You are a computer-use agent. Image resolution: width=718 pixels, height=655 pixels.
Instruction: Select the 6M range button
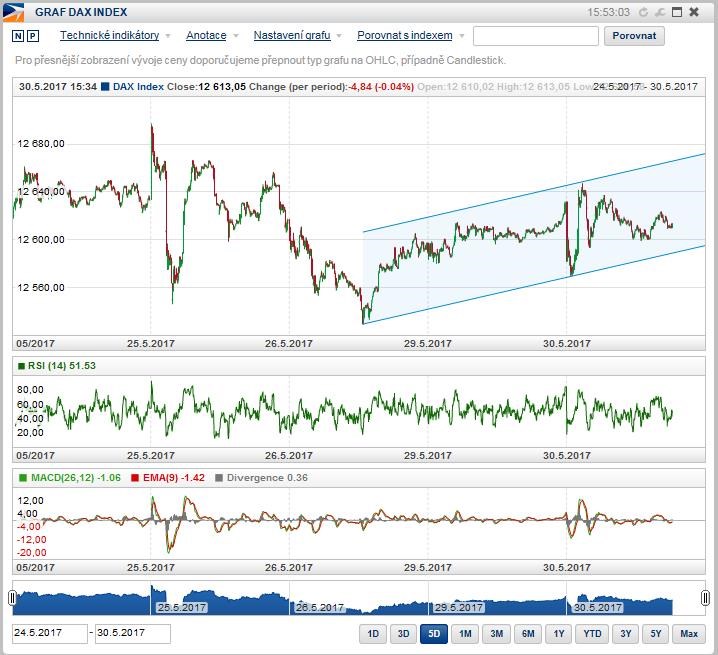tap(528, 633)
